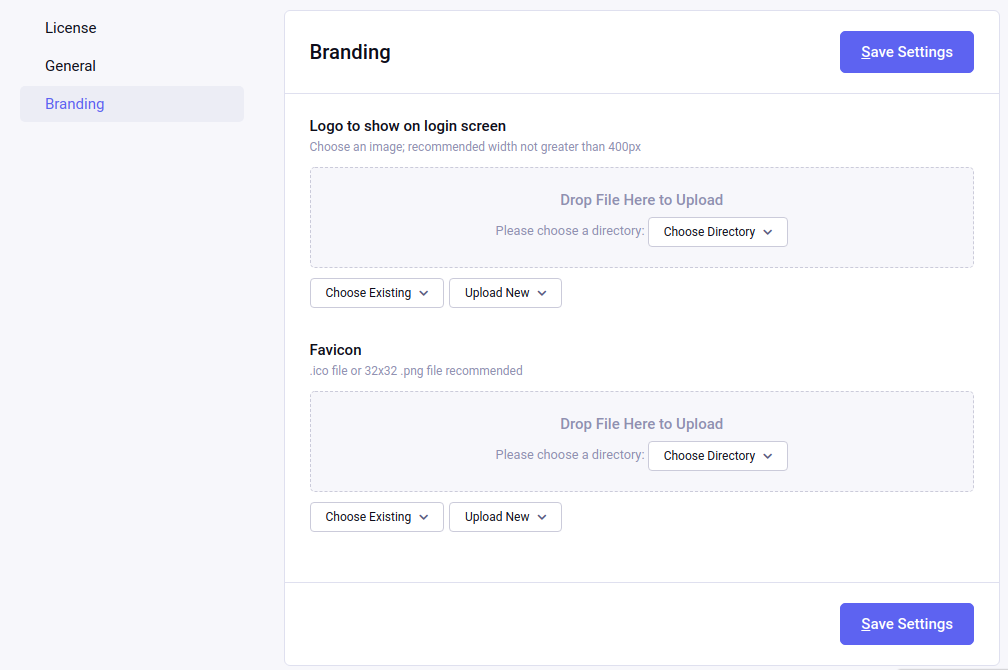Click chevron icon on Favicon Upload New
Viewport: 1008px width, 670px height.
[x=542, y=517]
